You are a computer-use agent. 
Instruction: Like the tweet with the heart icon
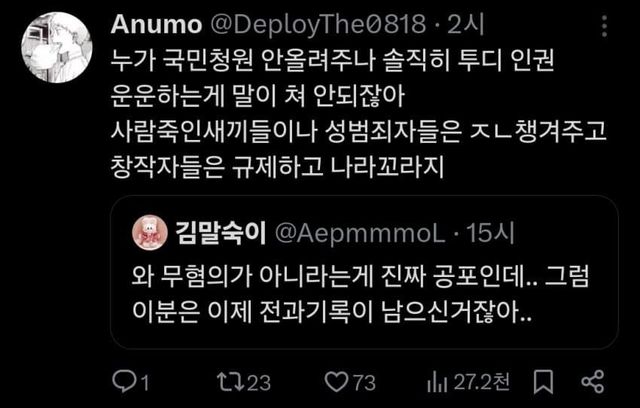pyautogui.click(x=336, y=382)
